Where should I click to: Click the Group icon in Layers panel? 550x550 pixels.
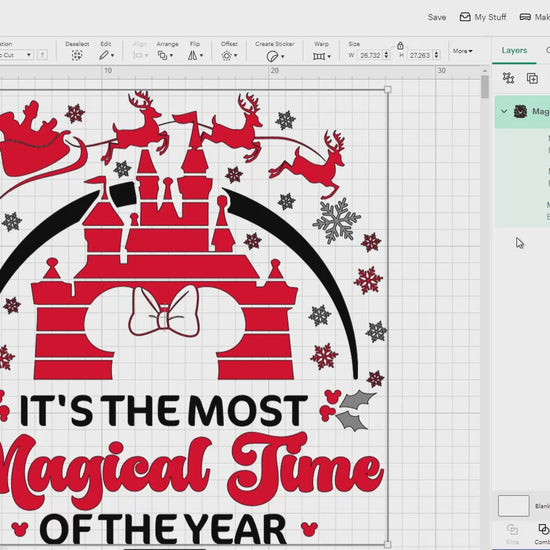(x=509, y=78)
